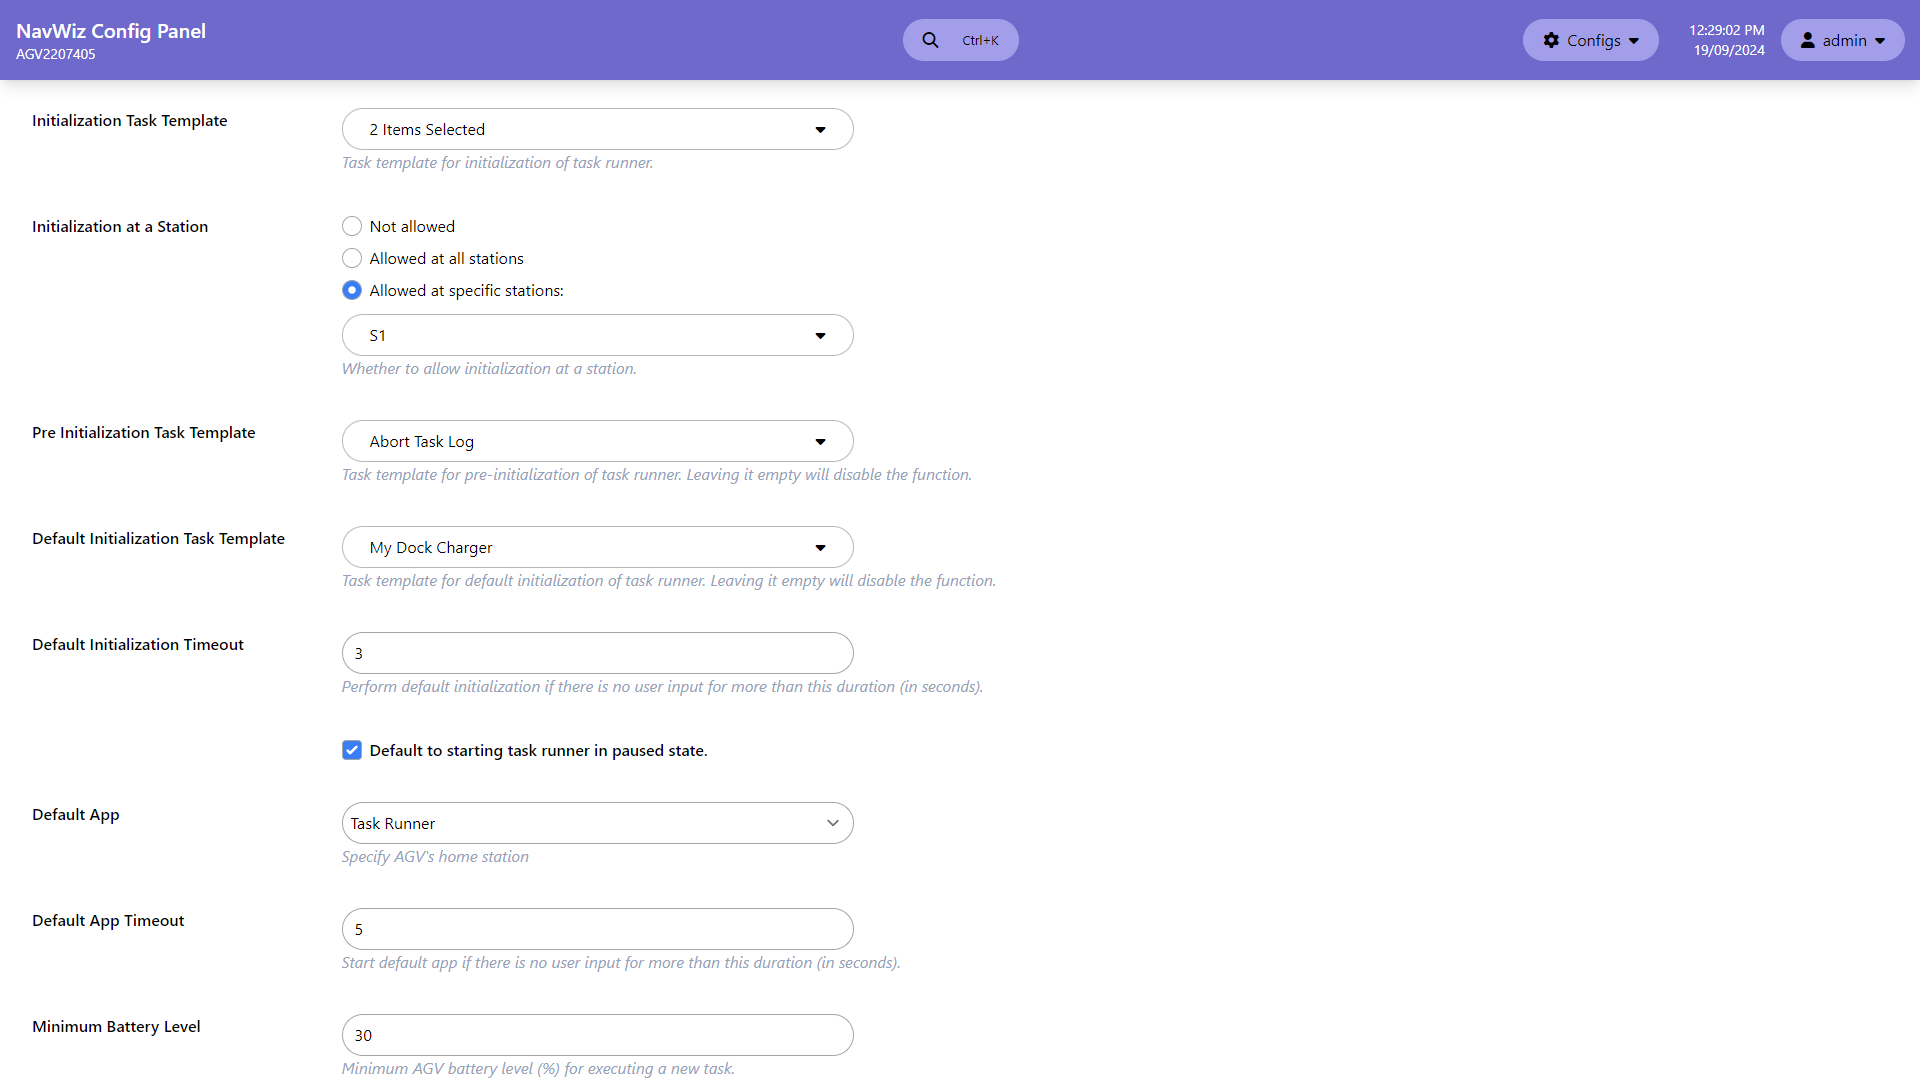This screenshot has height=1080, width=1920.
Task: Click the caret arrow beside Configs
Action: click(x=1634, y=41)
